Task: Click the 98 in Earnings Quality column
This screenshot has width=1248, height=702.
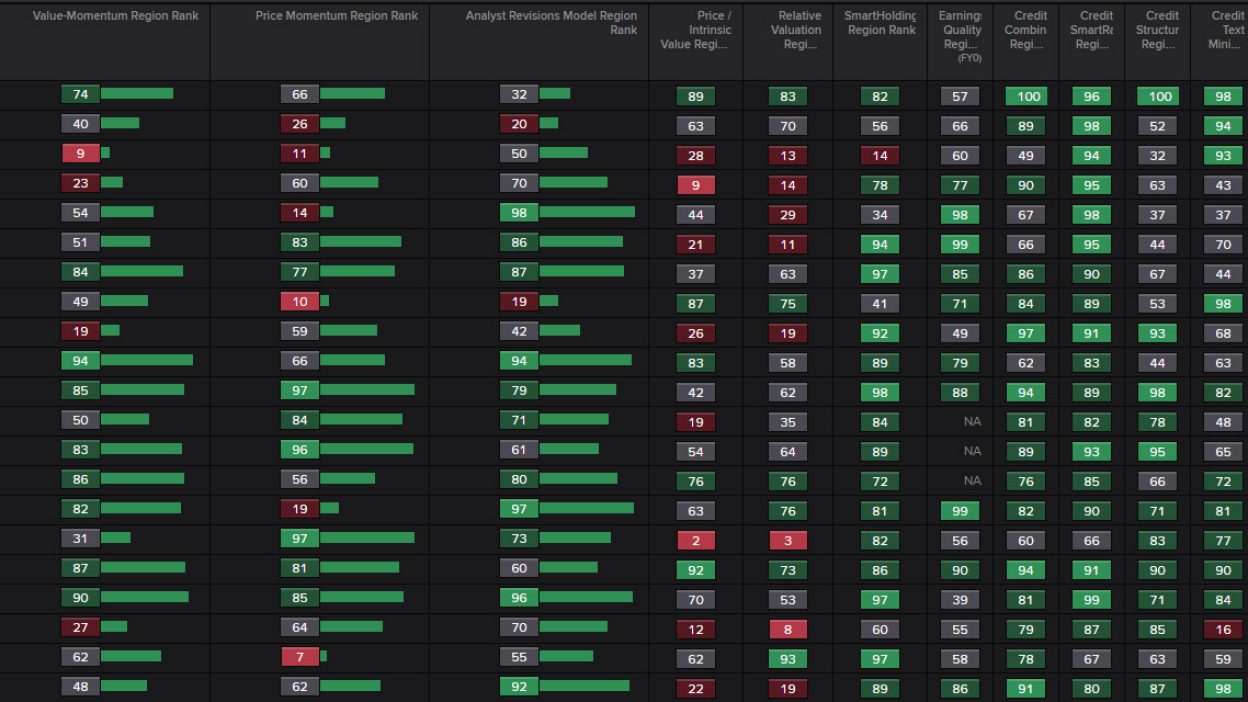Action: pos(960,215)
